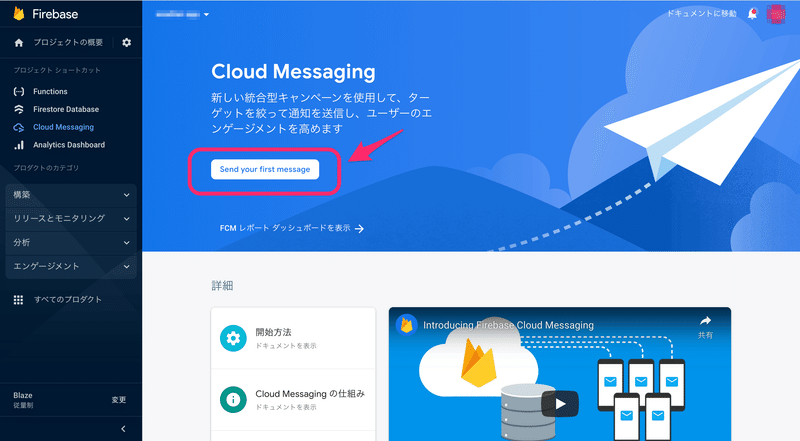Expand the 構築 category
This screenshot has height=441, width=800.
coord(71,195)
